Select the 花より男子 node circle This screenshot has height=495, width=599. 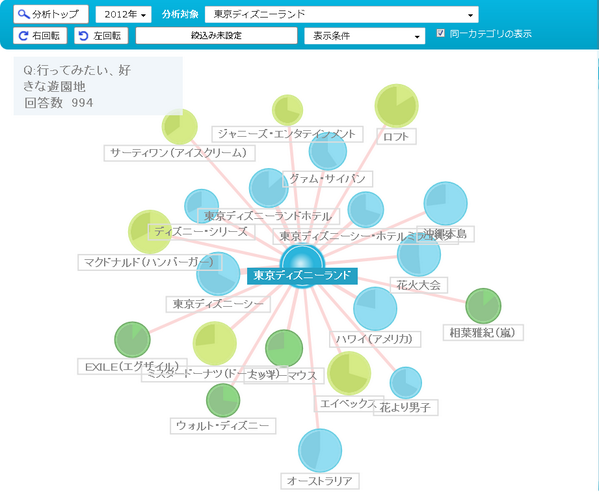pyautogui.click(x=406, y=383)
